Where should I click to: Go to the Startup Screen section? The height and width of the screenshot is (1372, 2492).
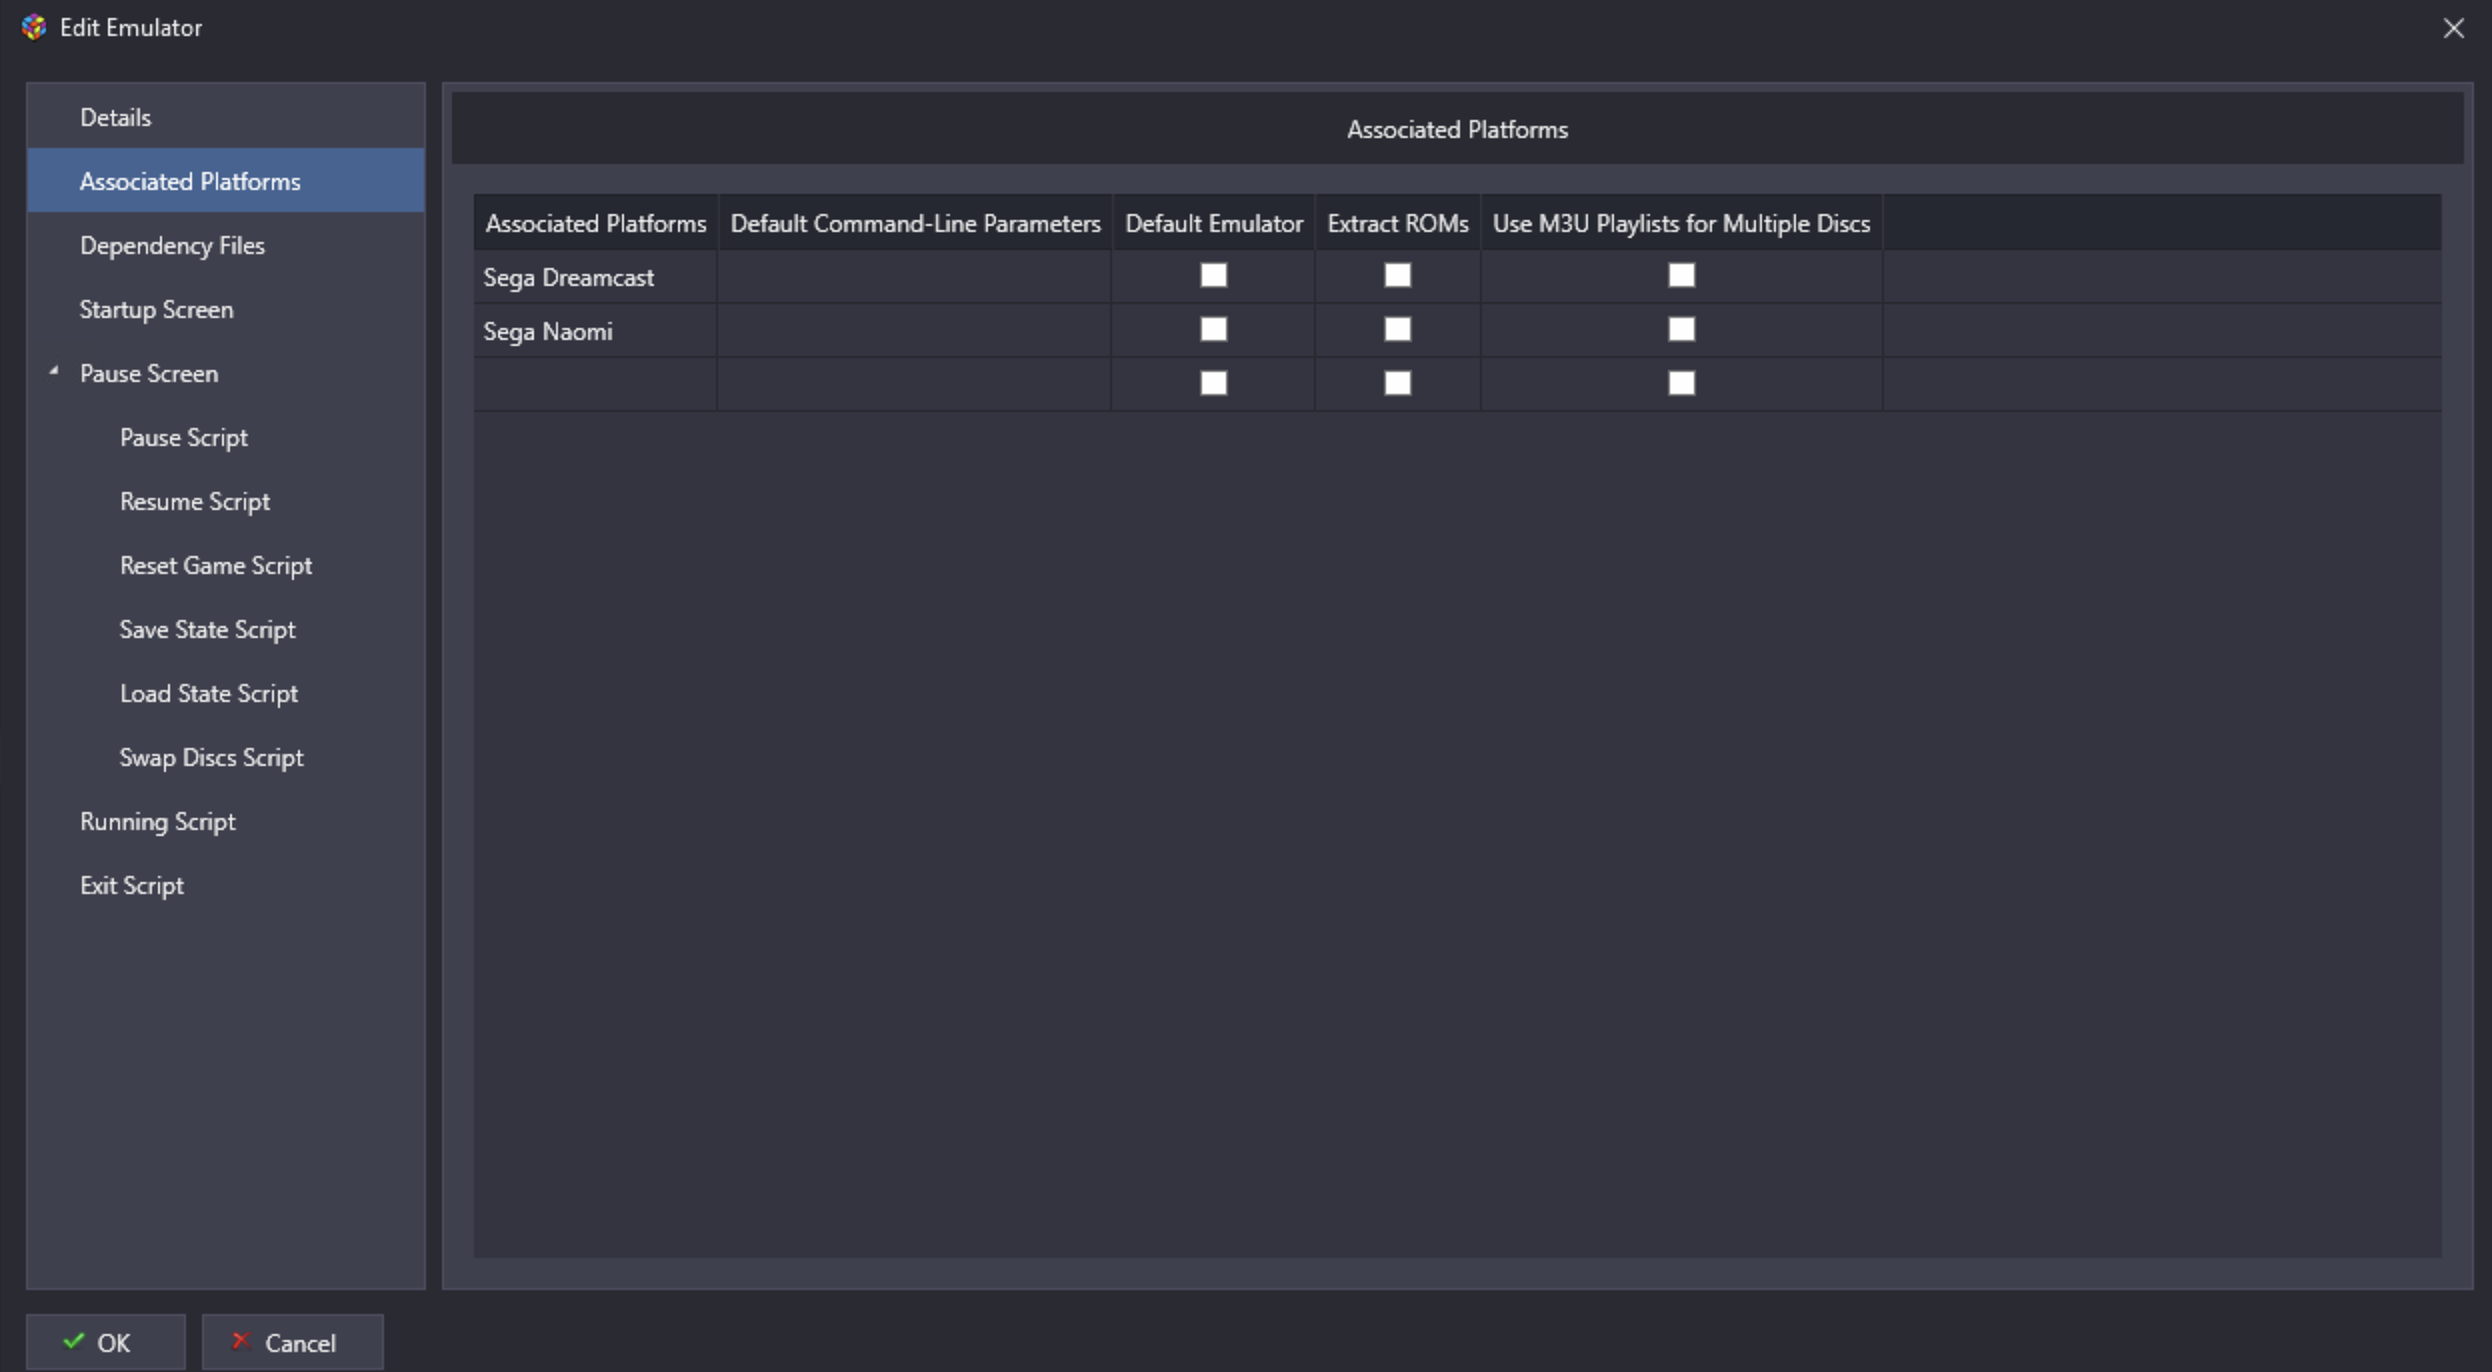coord(226,309)
